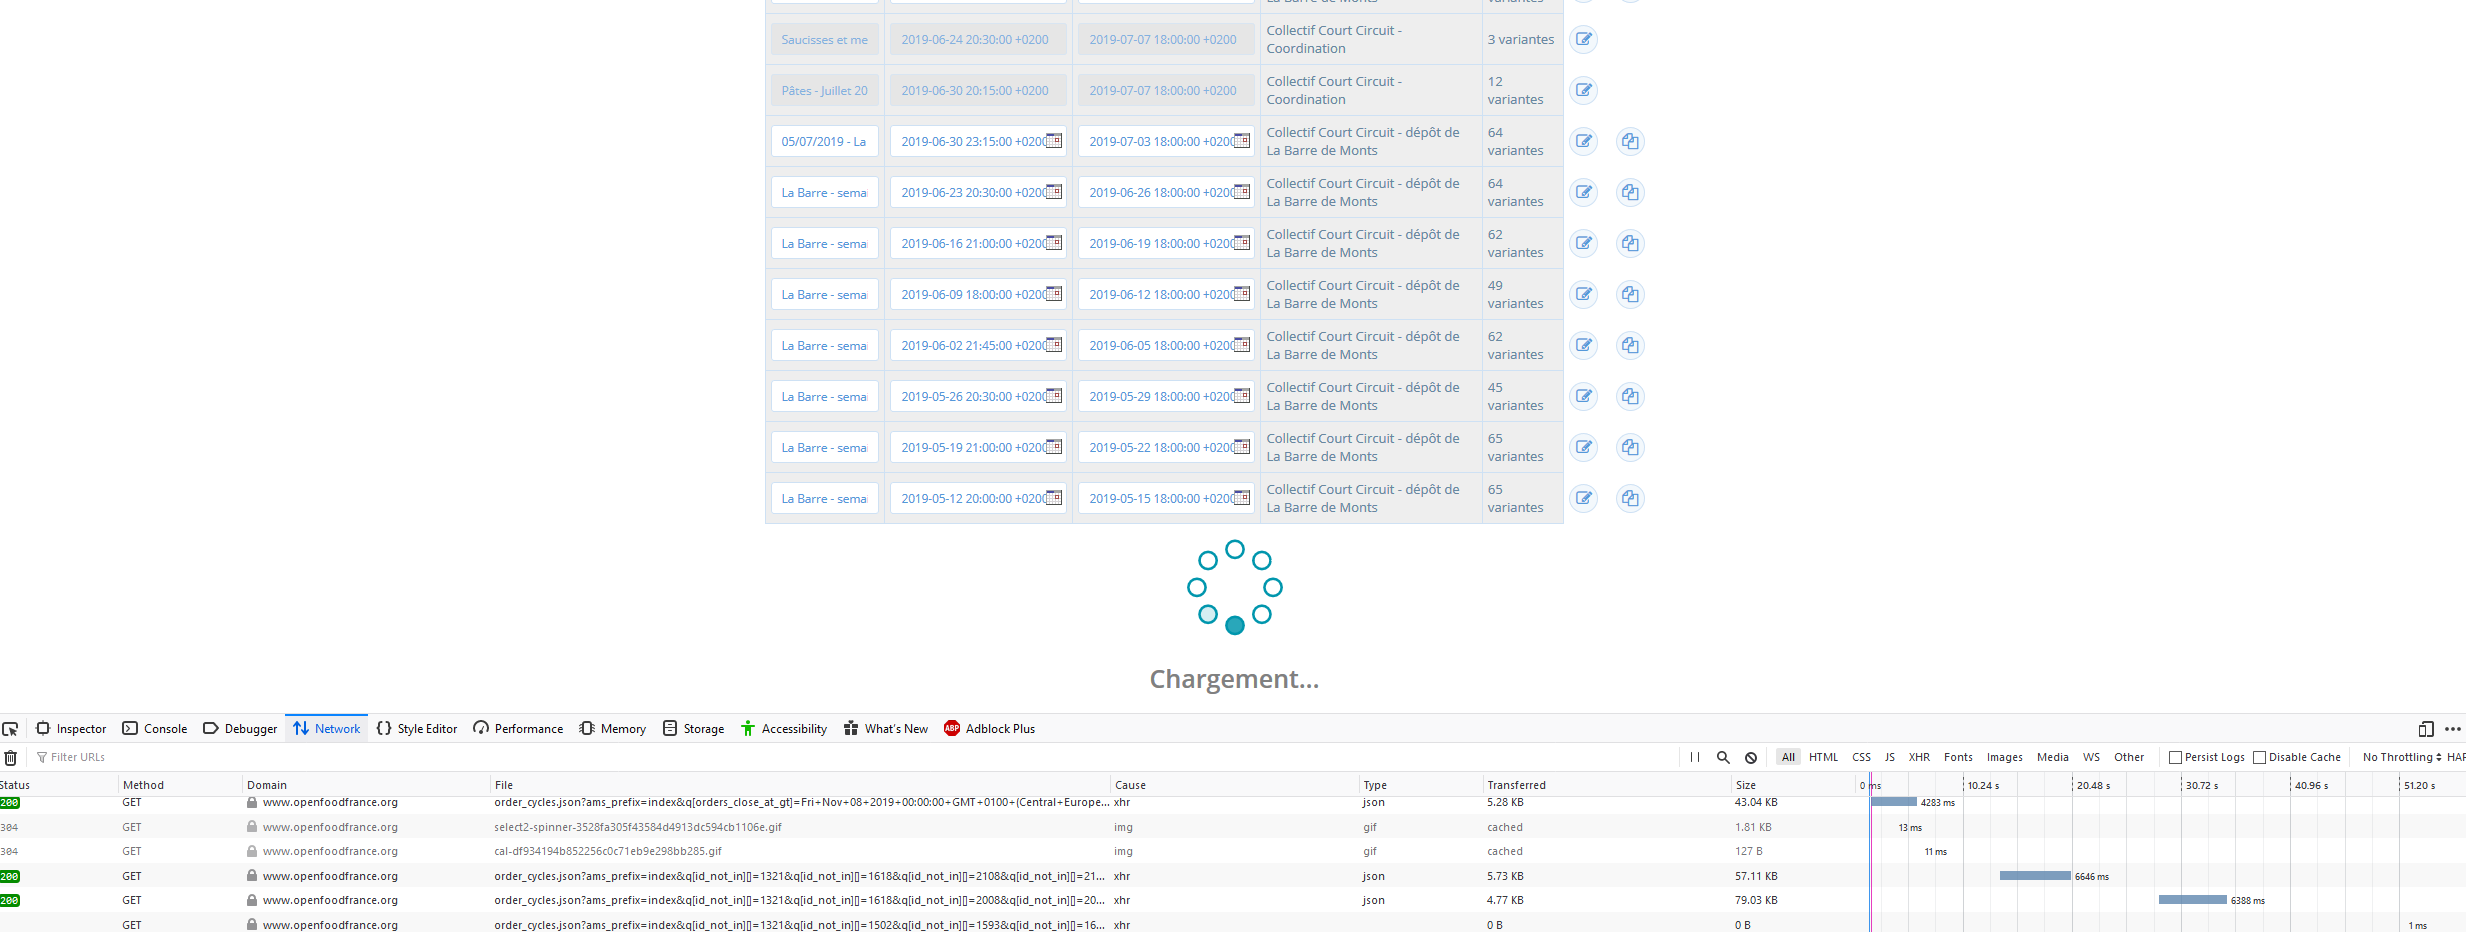Duplicate order cycle opening 2019-06-16 21:00
The width and height of the screenshot is (2466, 932).
[x=1630, y=243]
